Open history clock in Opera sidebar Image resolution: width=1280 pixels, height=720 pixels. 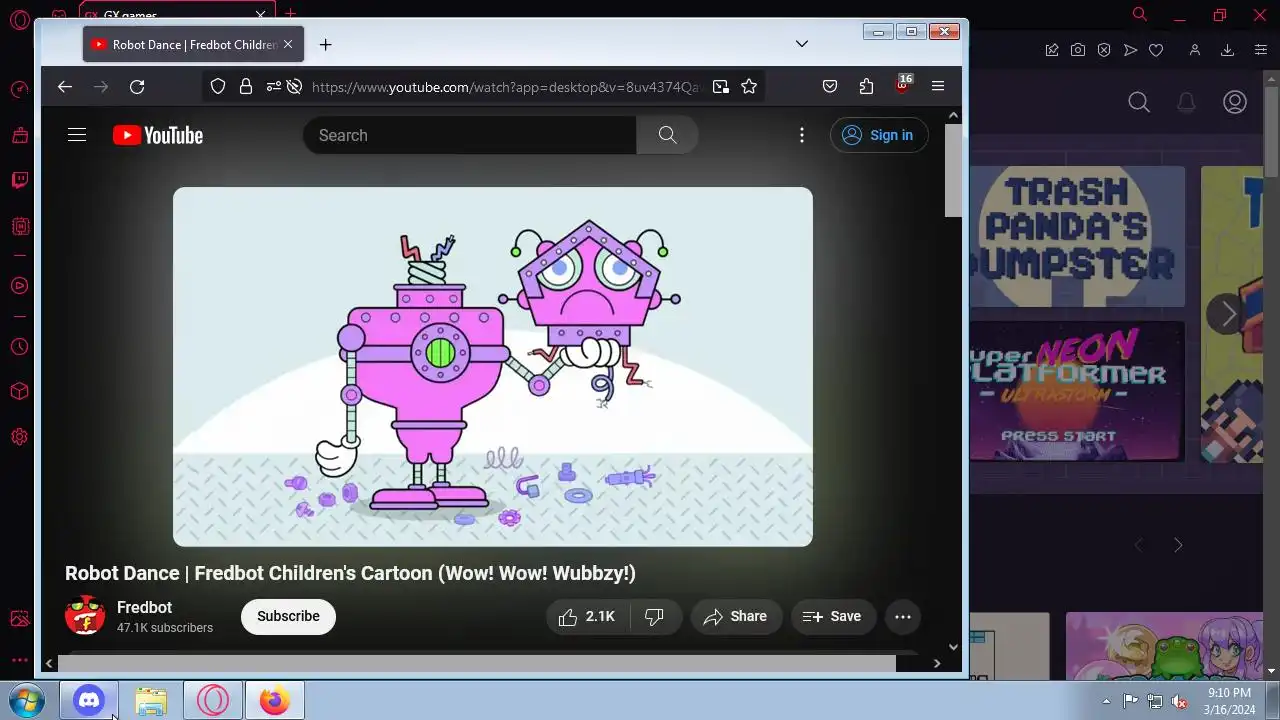pyautogui.click(x=19, y=347)
